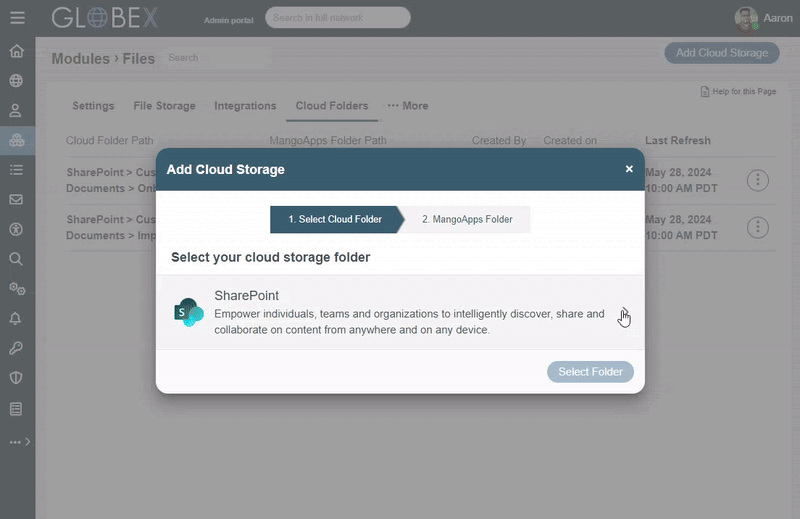Close the Add Cloud Storage dialog
This screenshot has width=800, height=519.
tap(629, 169)
